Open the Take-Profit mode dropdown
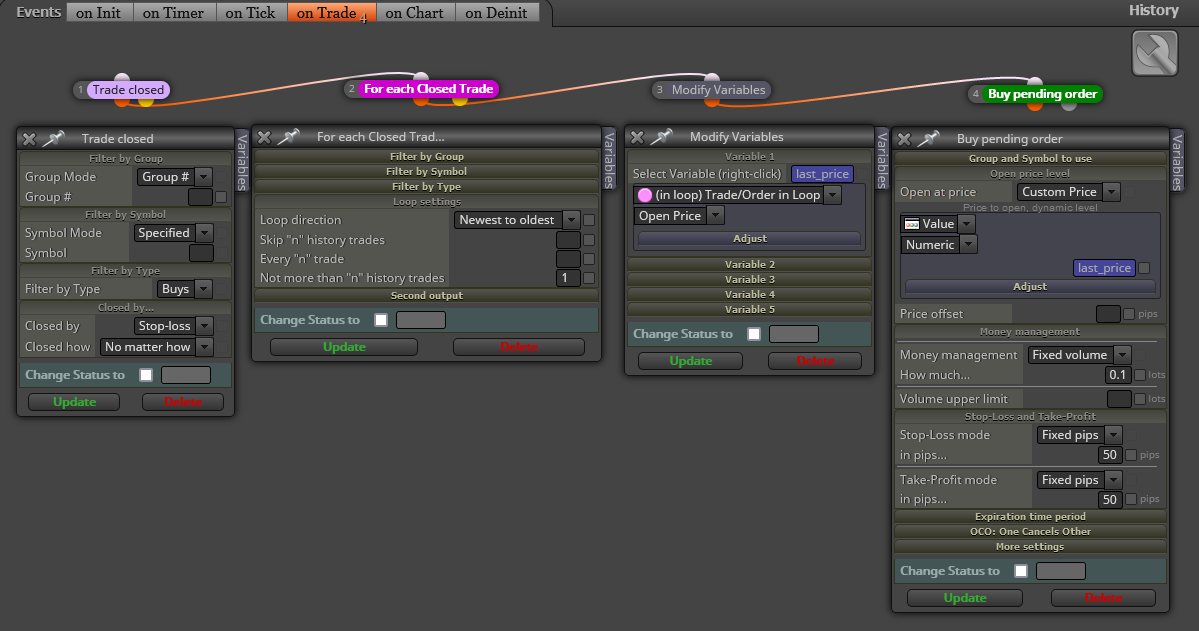Viewport: 1199px width, 631px height. point(1079,480)
